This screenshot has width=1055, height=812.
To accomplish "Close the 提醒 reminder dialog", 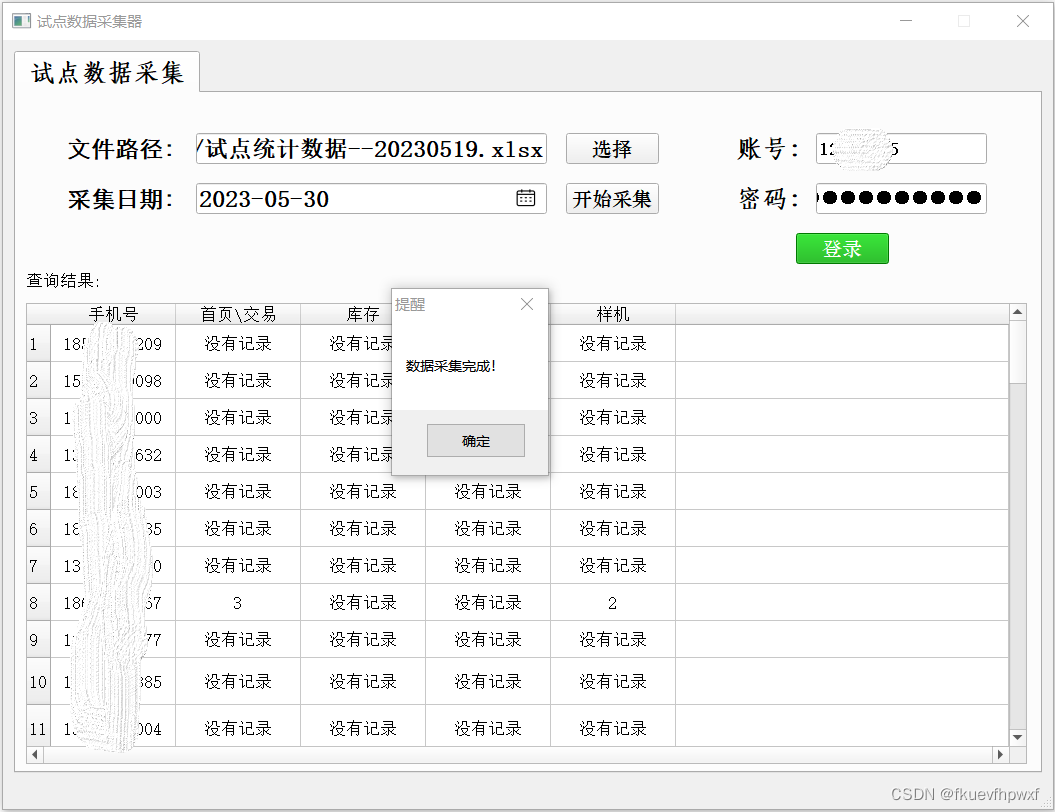I will coord(527,304).
